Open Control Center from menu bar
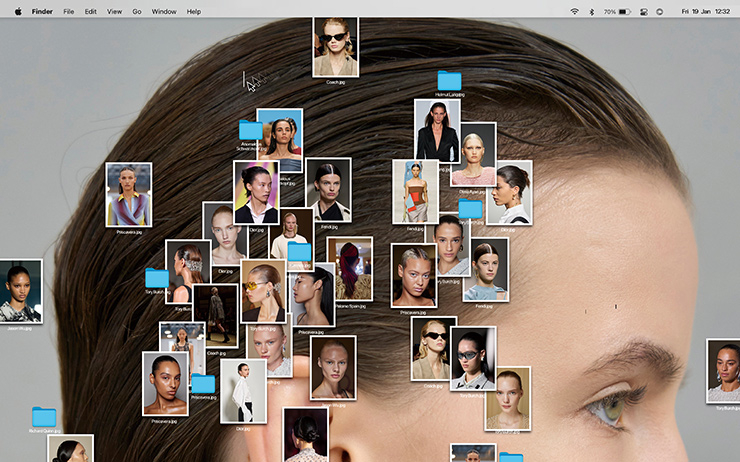This screenshot has width=740, height=462. coord(658,11)
